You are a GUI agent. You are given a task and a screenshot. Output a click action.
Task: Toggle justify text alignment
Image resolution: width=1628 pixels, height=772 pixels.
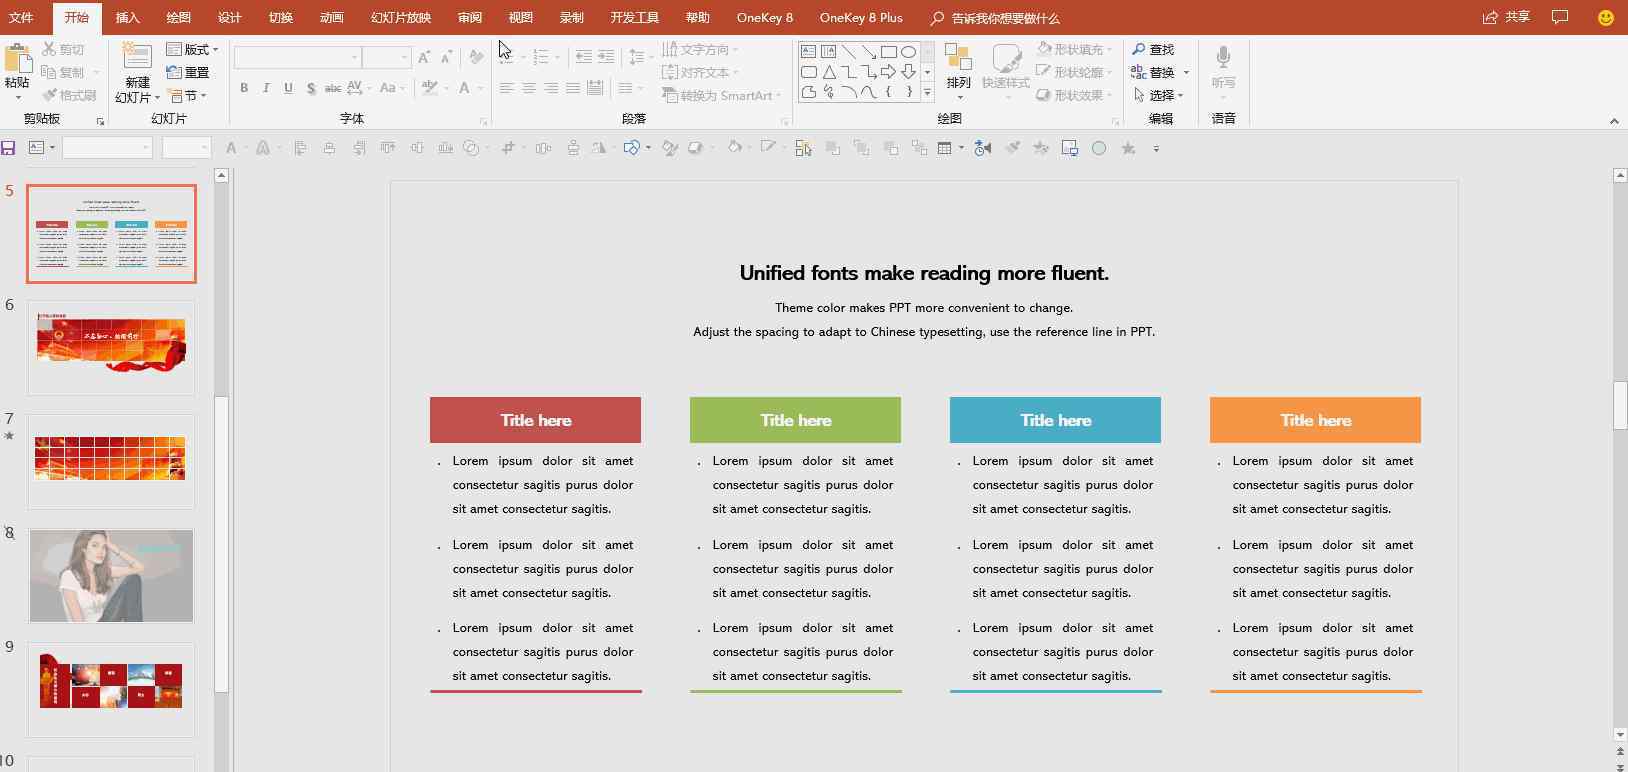(x=573, y=88)
